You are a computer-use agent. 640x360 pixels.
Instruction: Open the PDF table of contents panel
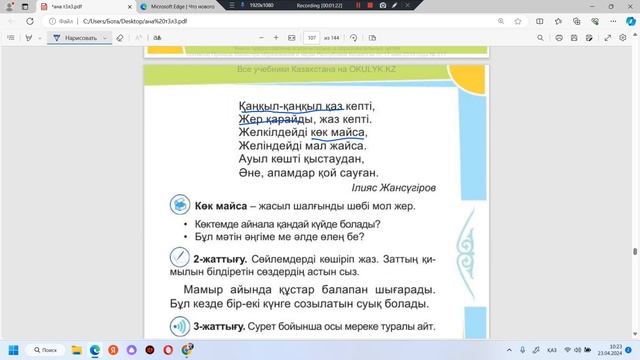pos(11,38)
